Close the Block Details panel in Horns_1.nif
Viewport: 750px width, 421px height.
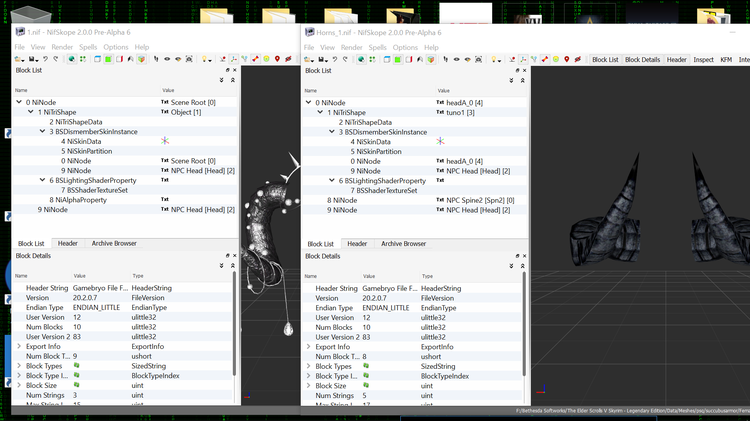click(524, 256)
